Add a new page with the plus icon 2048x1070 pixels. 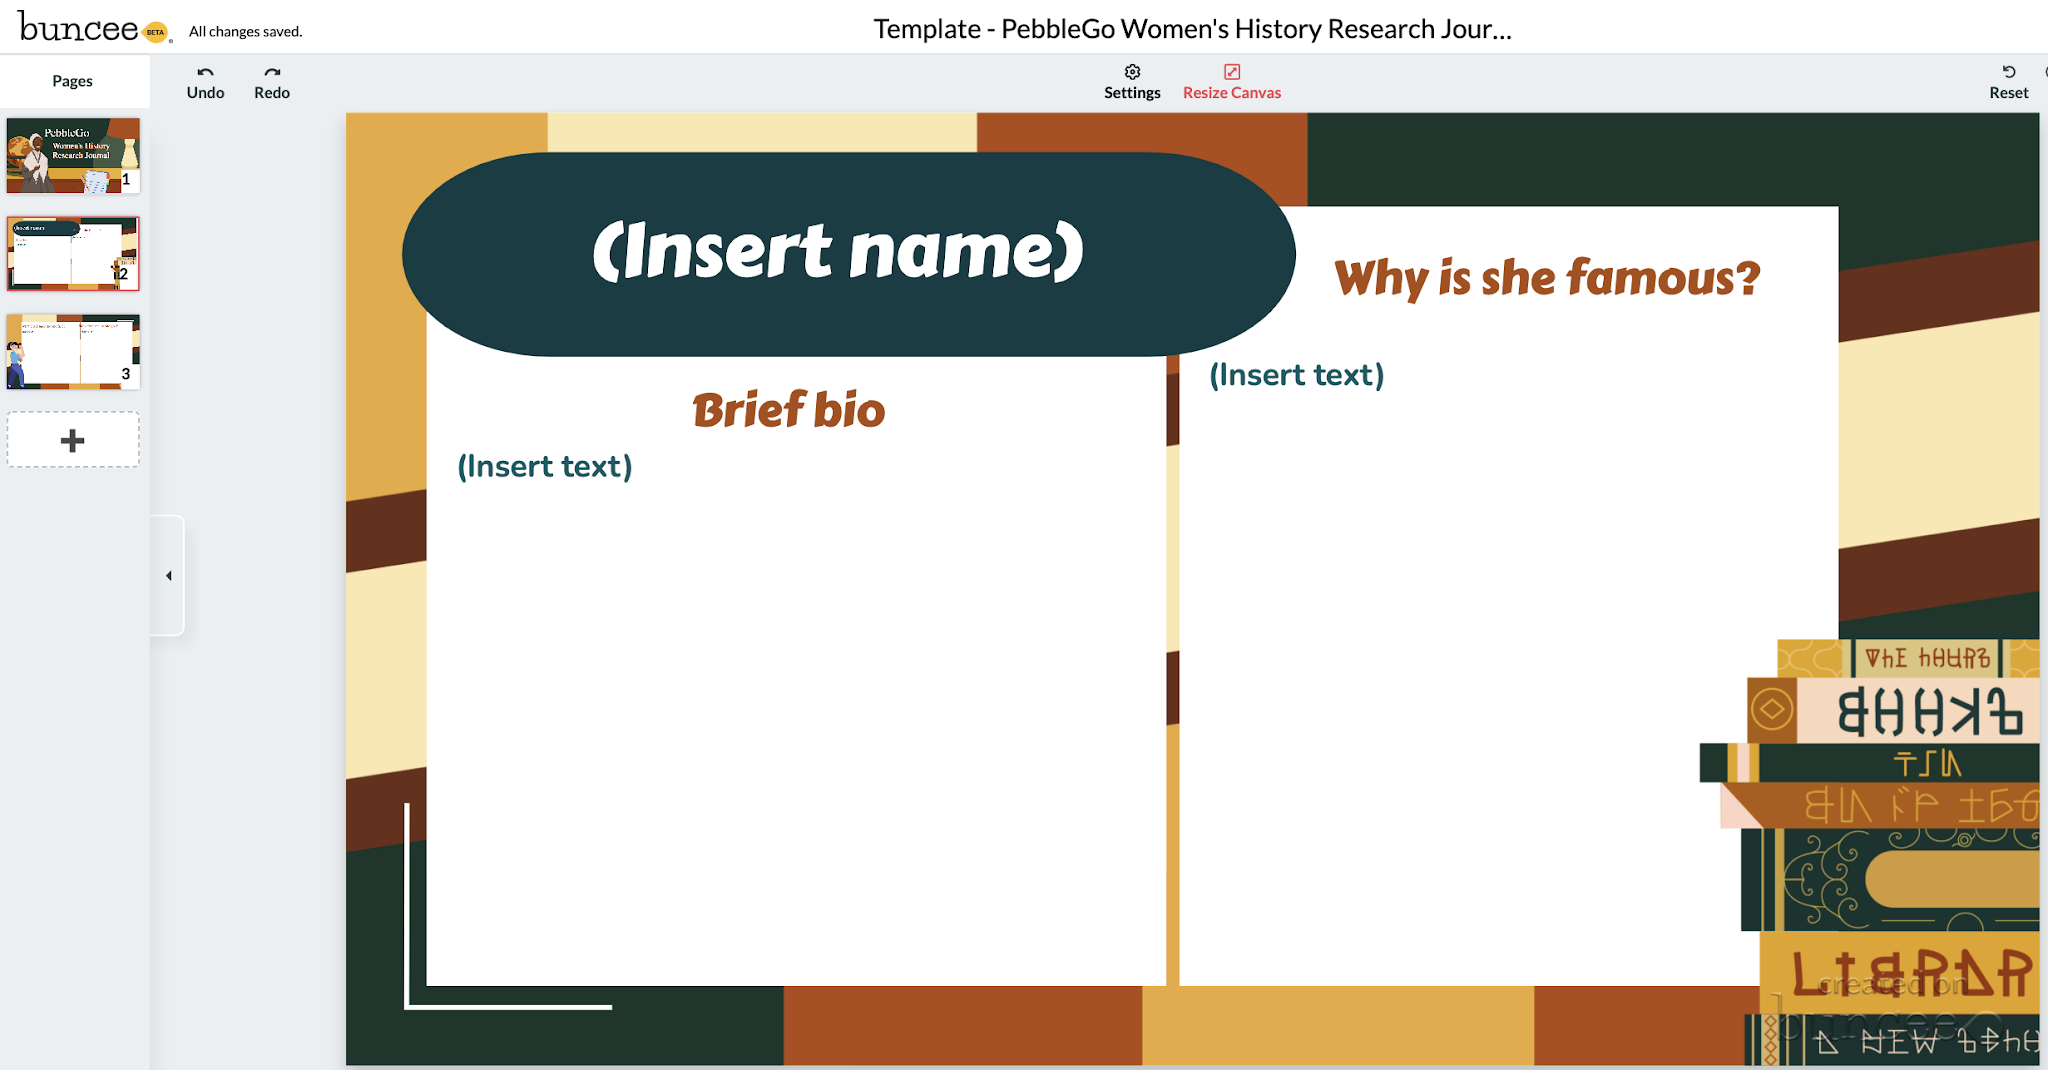(72, 440)
